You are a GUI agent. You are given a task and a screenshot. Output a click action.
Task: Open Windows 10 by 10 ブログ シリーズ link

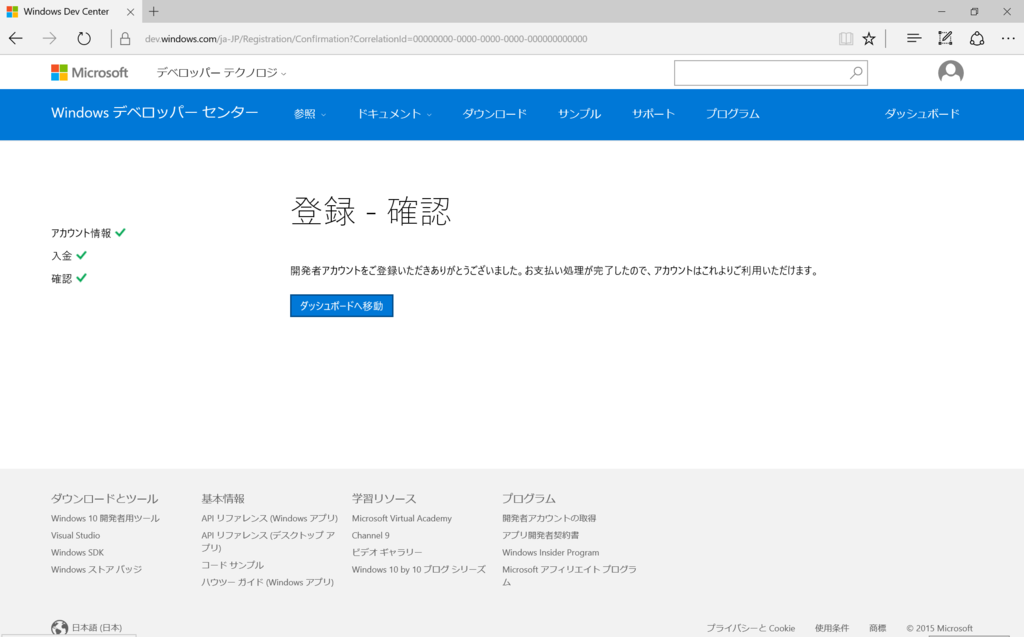click(x=419, y=569)
